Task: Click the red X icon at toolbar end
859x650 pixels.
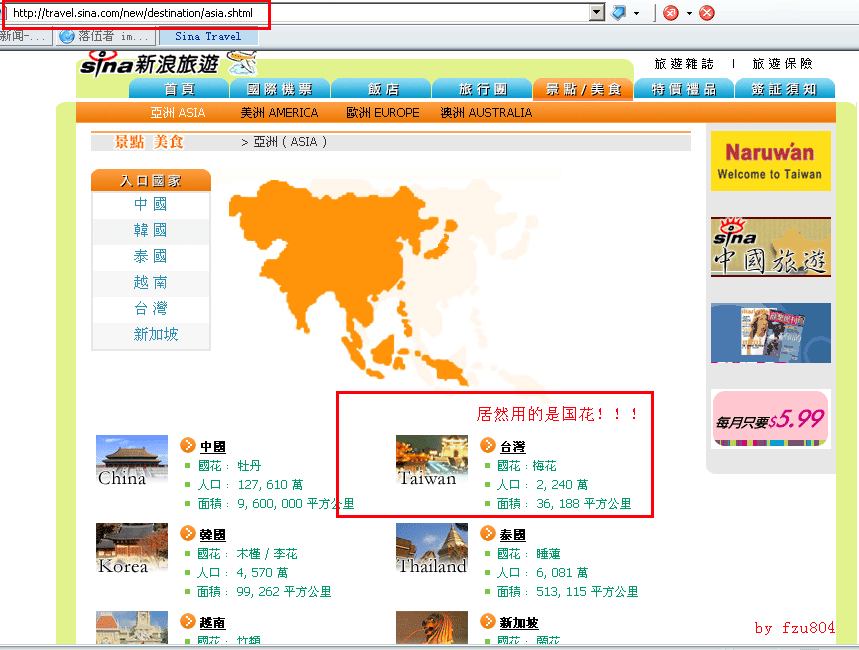Action: point(707,13)
